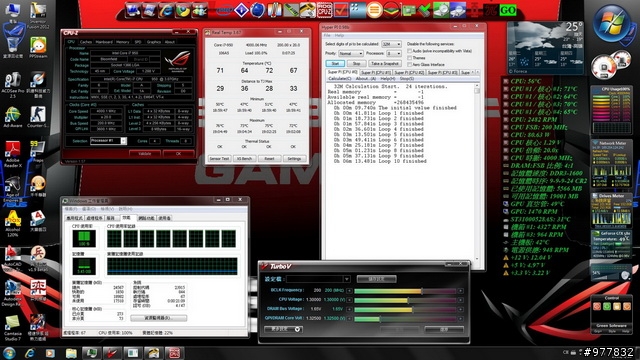Click the Start button in Hyper PI
The image size is (640, 360).
coord(335,64)
